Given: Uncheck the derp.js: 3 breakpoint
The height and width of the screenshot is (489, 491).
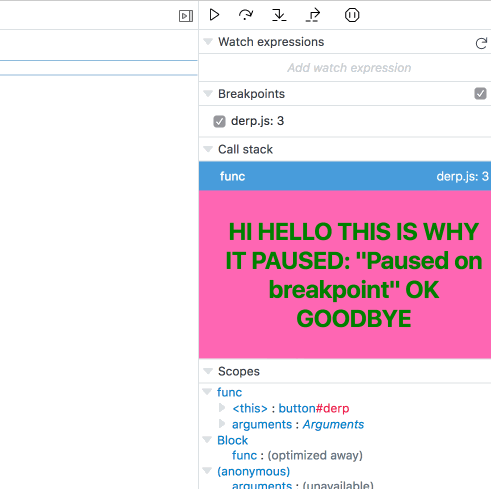Looking at the screenshot, I should point(219,121).
